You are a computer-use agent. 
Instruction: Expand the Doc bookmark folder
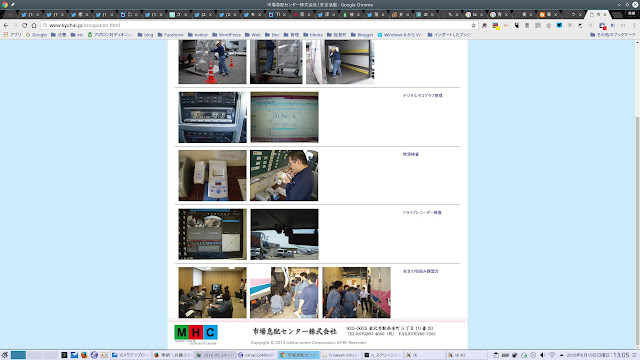pos(272,35)
